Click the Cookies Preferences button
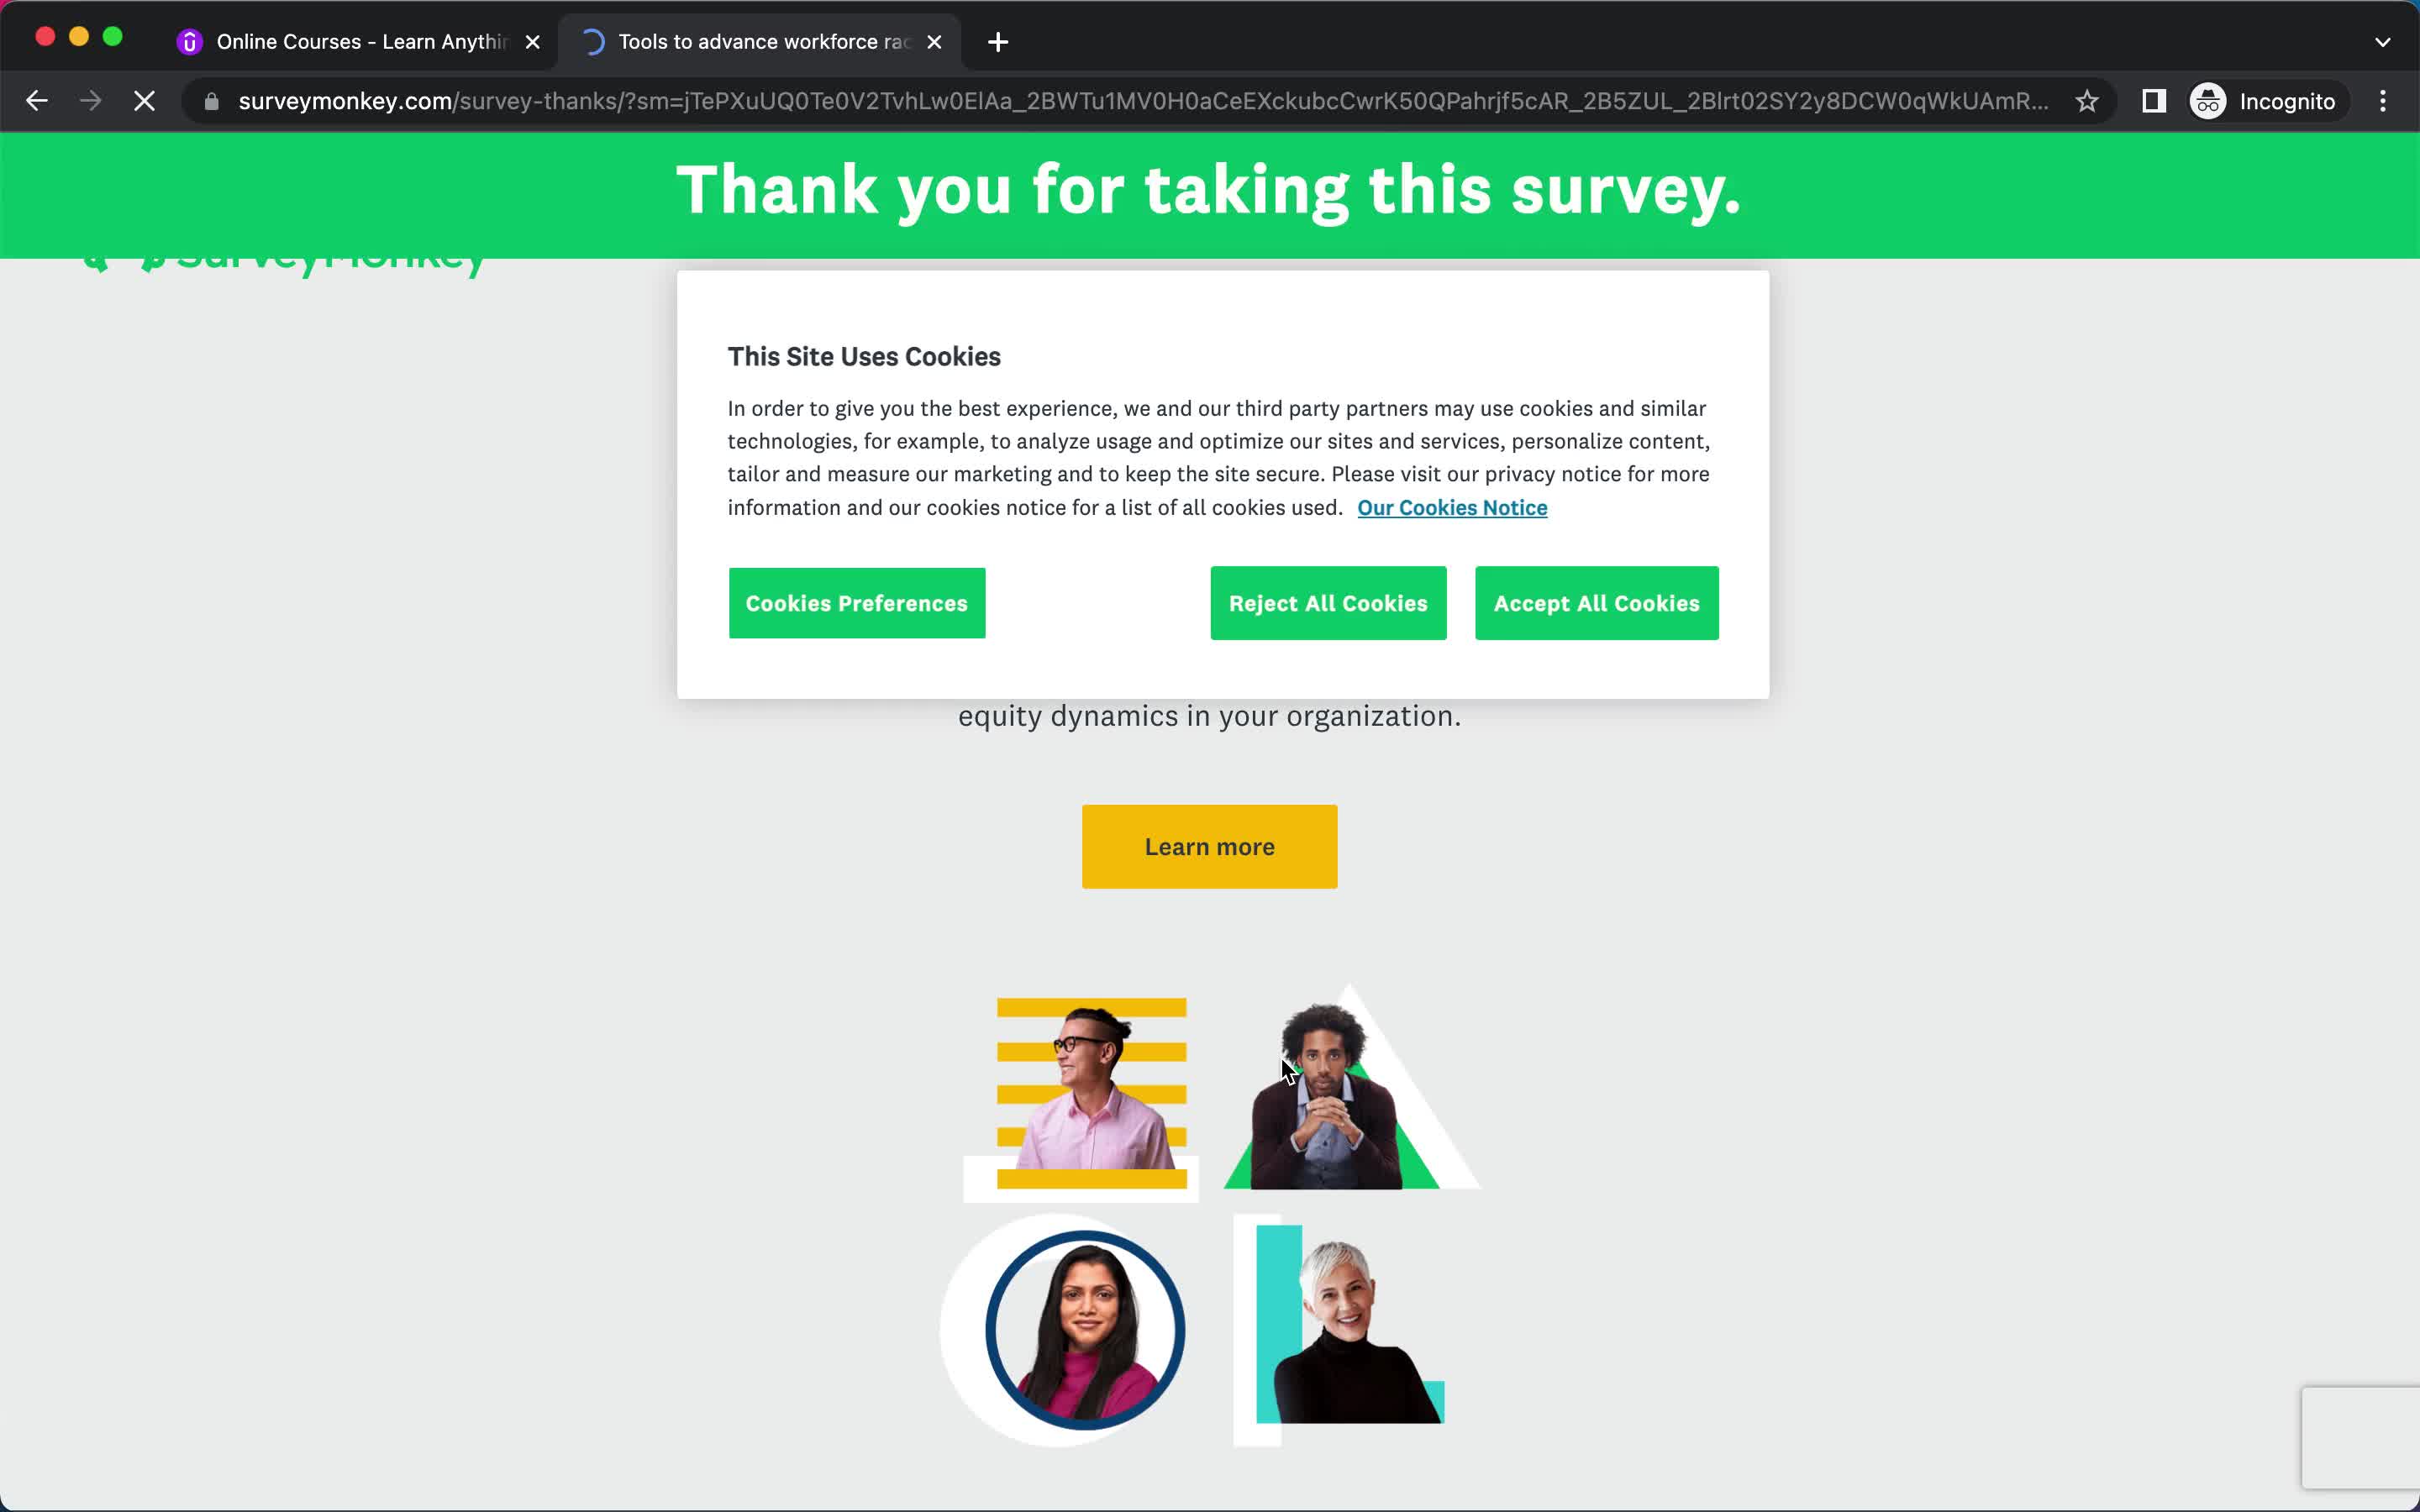The height and width of the screenshot is (1512, 2420). coord(855,603)
